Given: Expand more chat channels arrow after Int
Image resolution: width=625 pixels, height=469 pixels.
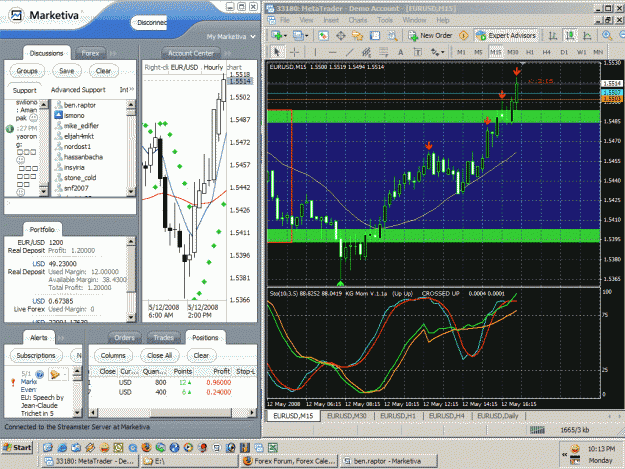Looking at the screenshot, I should (132, 90).
